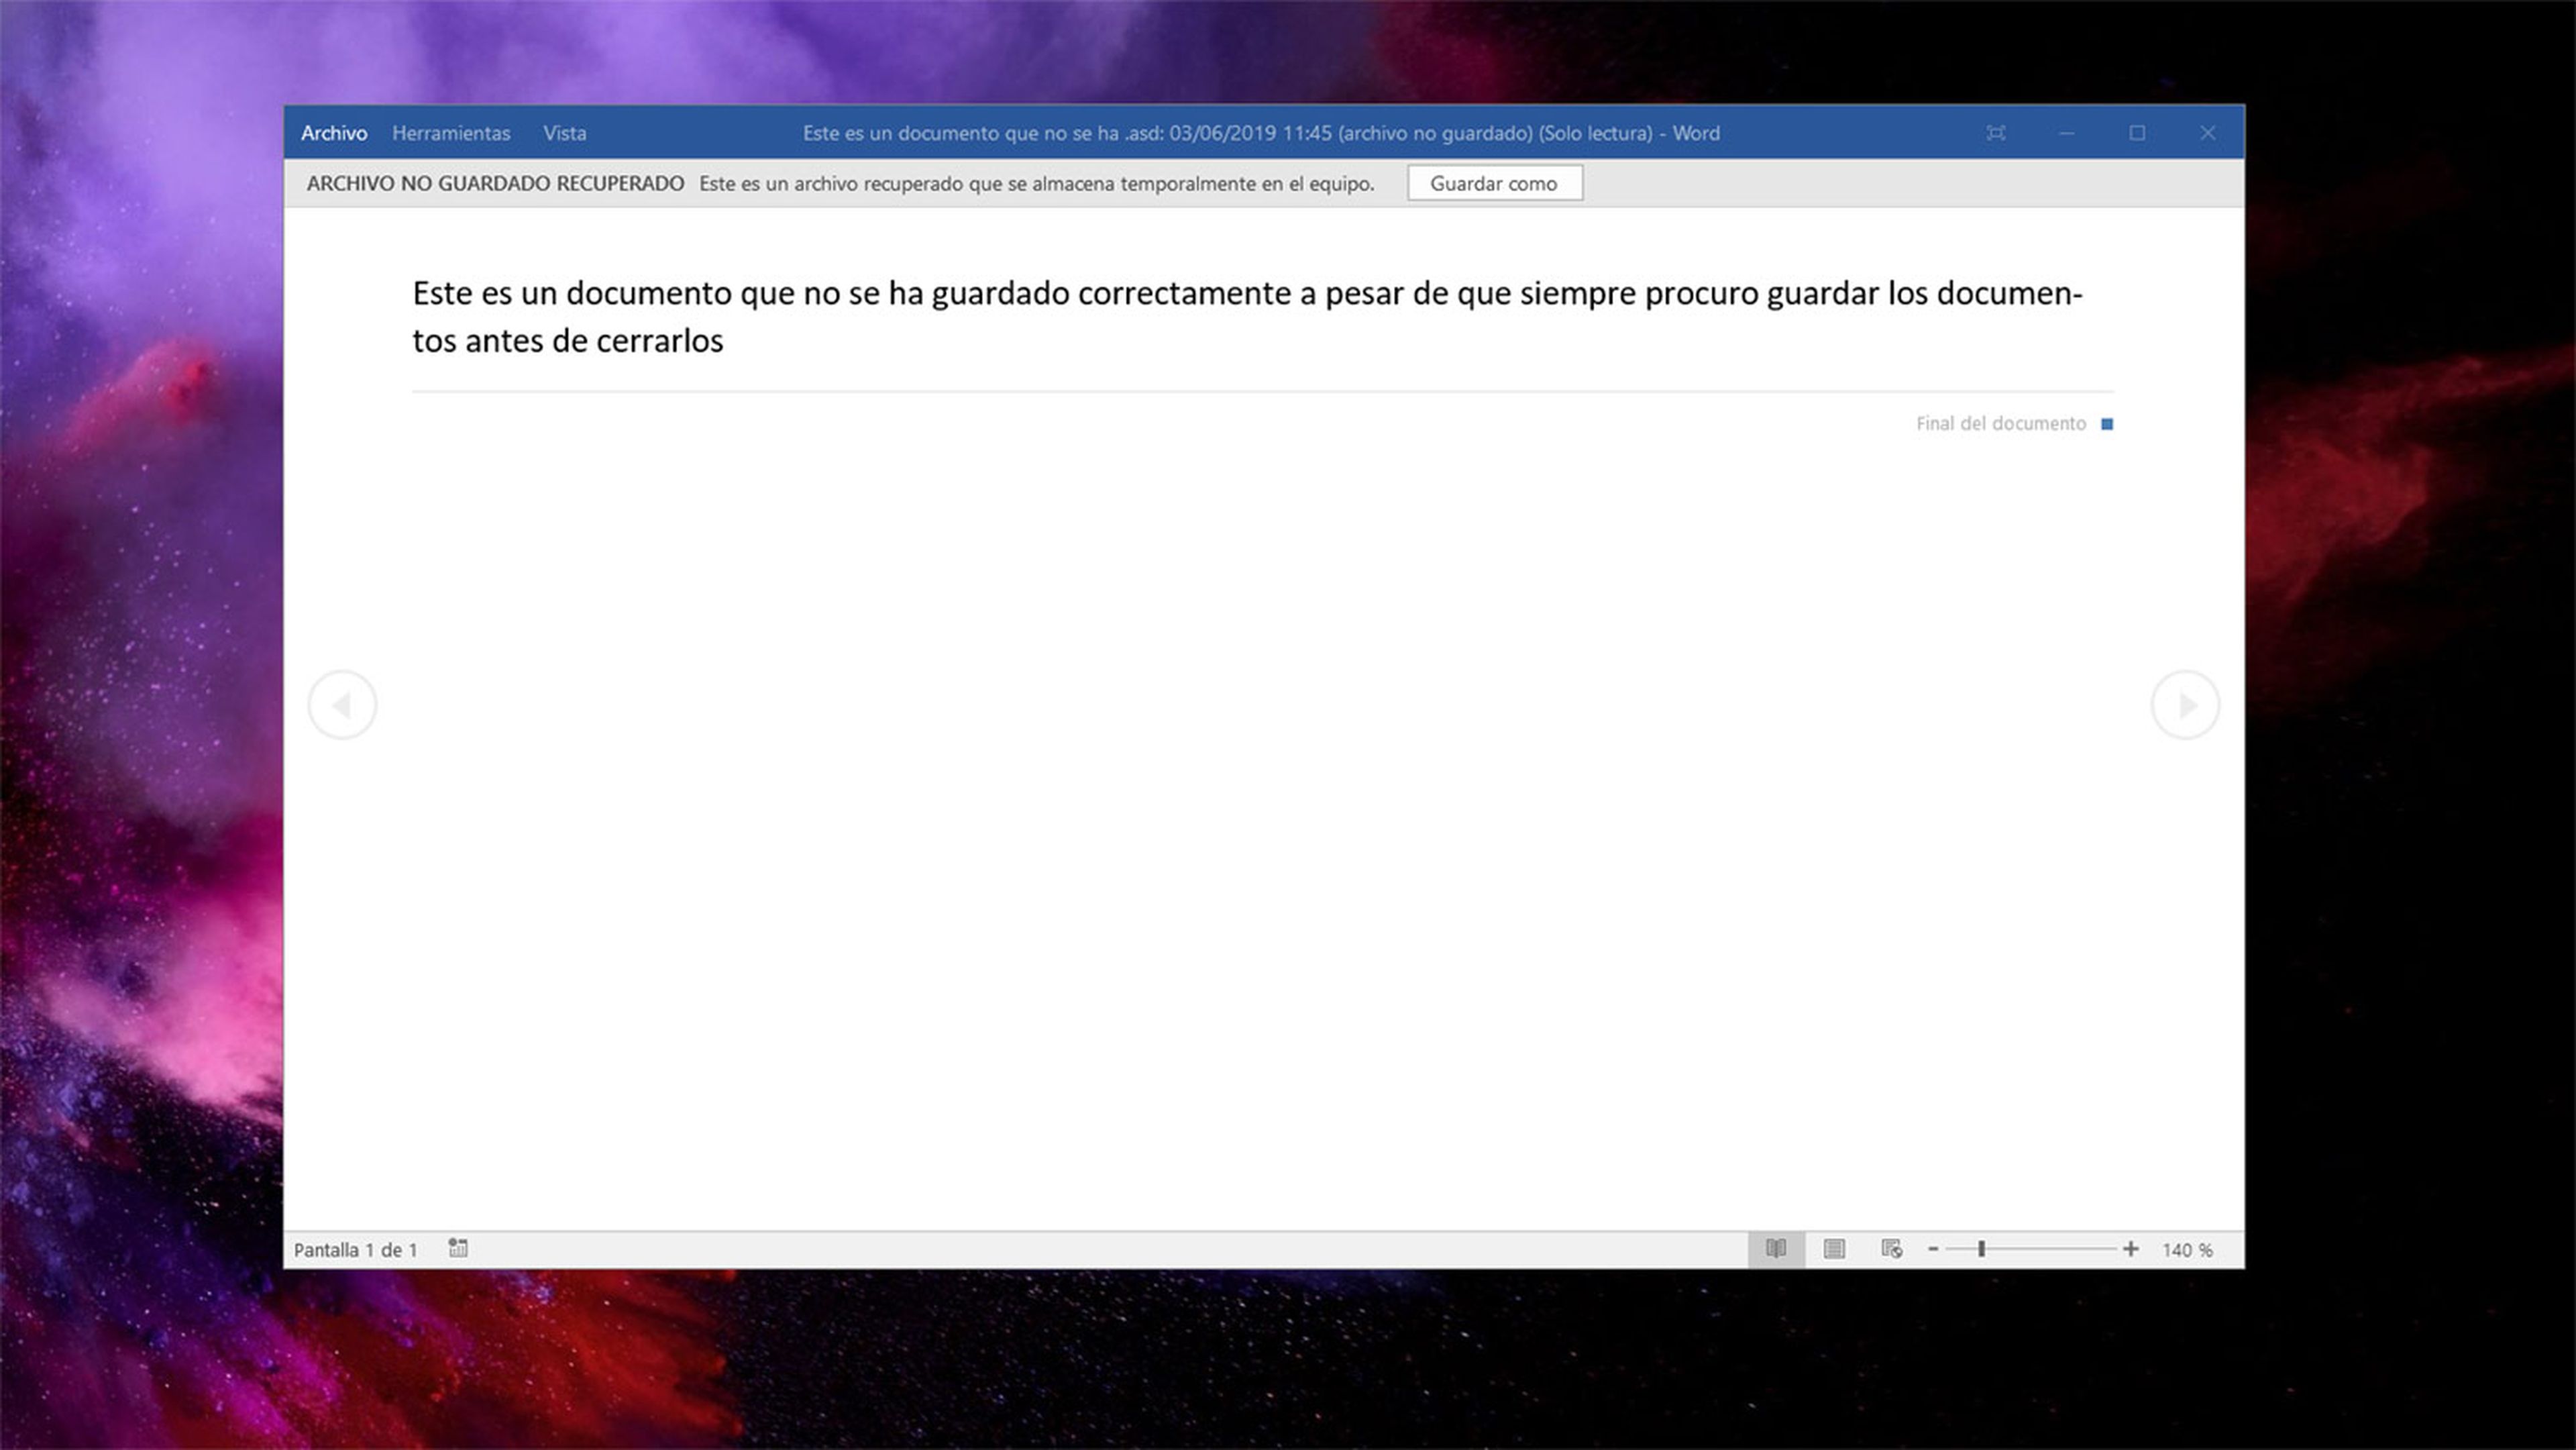Go to previous screen arrow

pos(342,705)
